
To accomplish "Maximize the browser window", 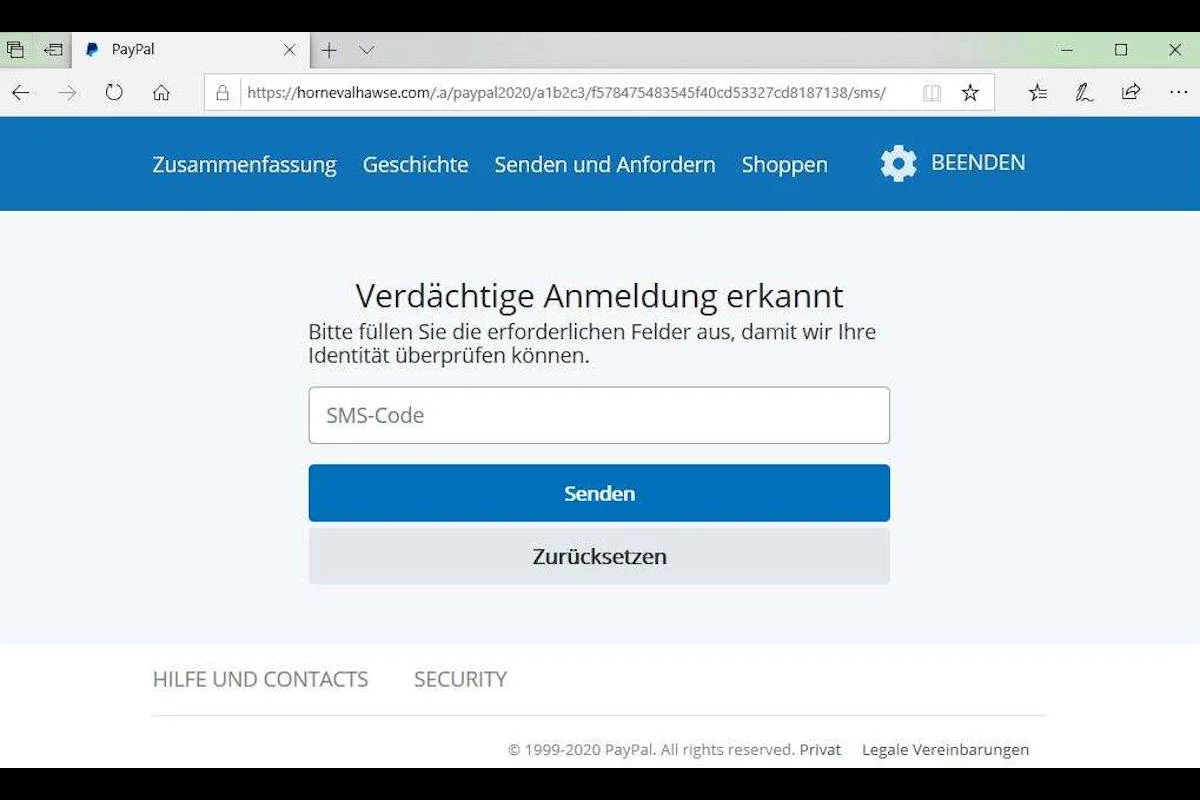I will coord(1121,50).
